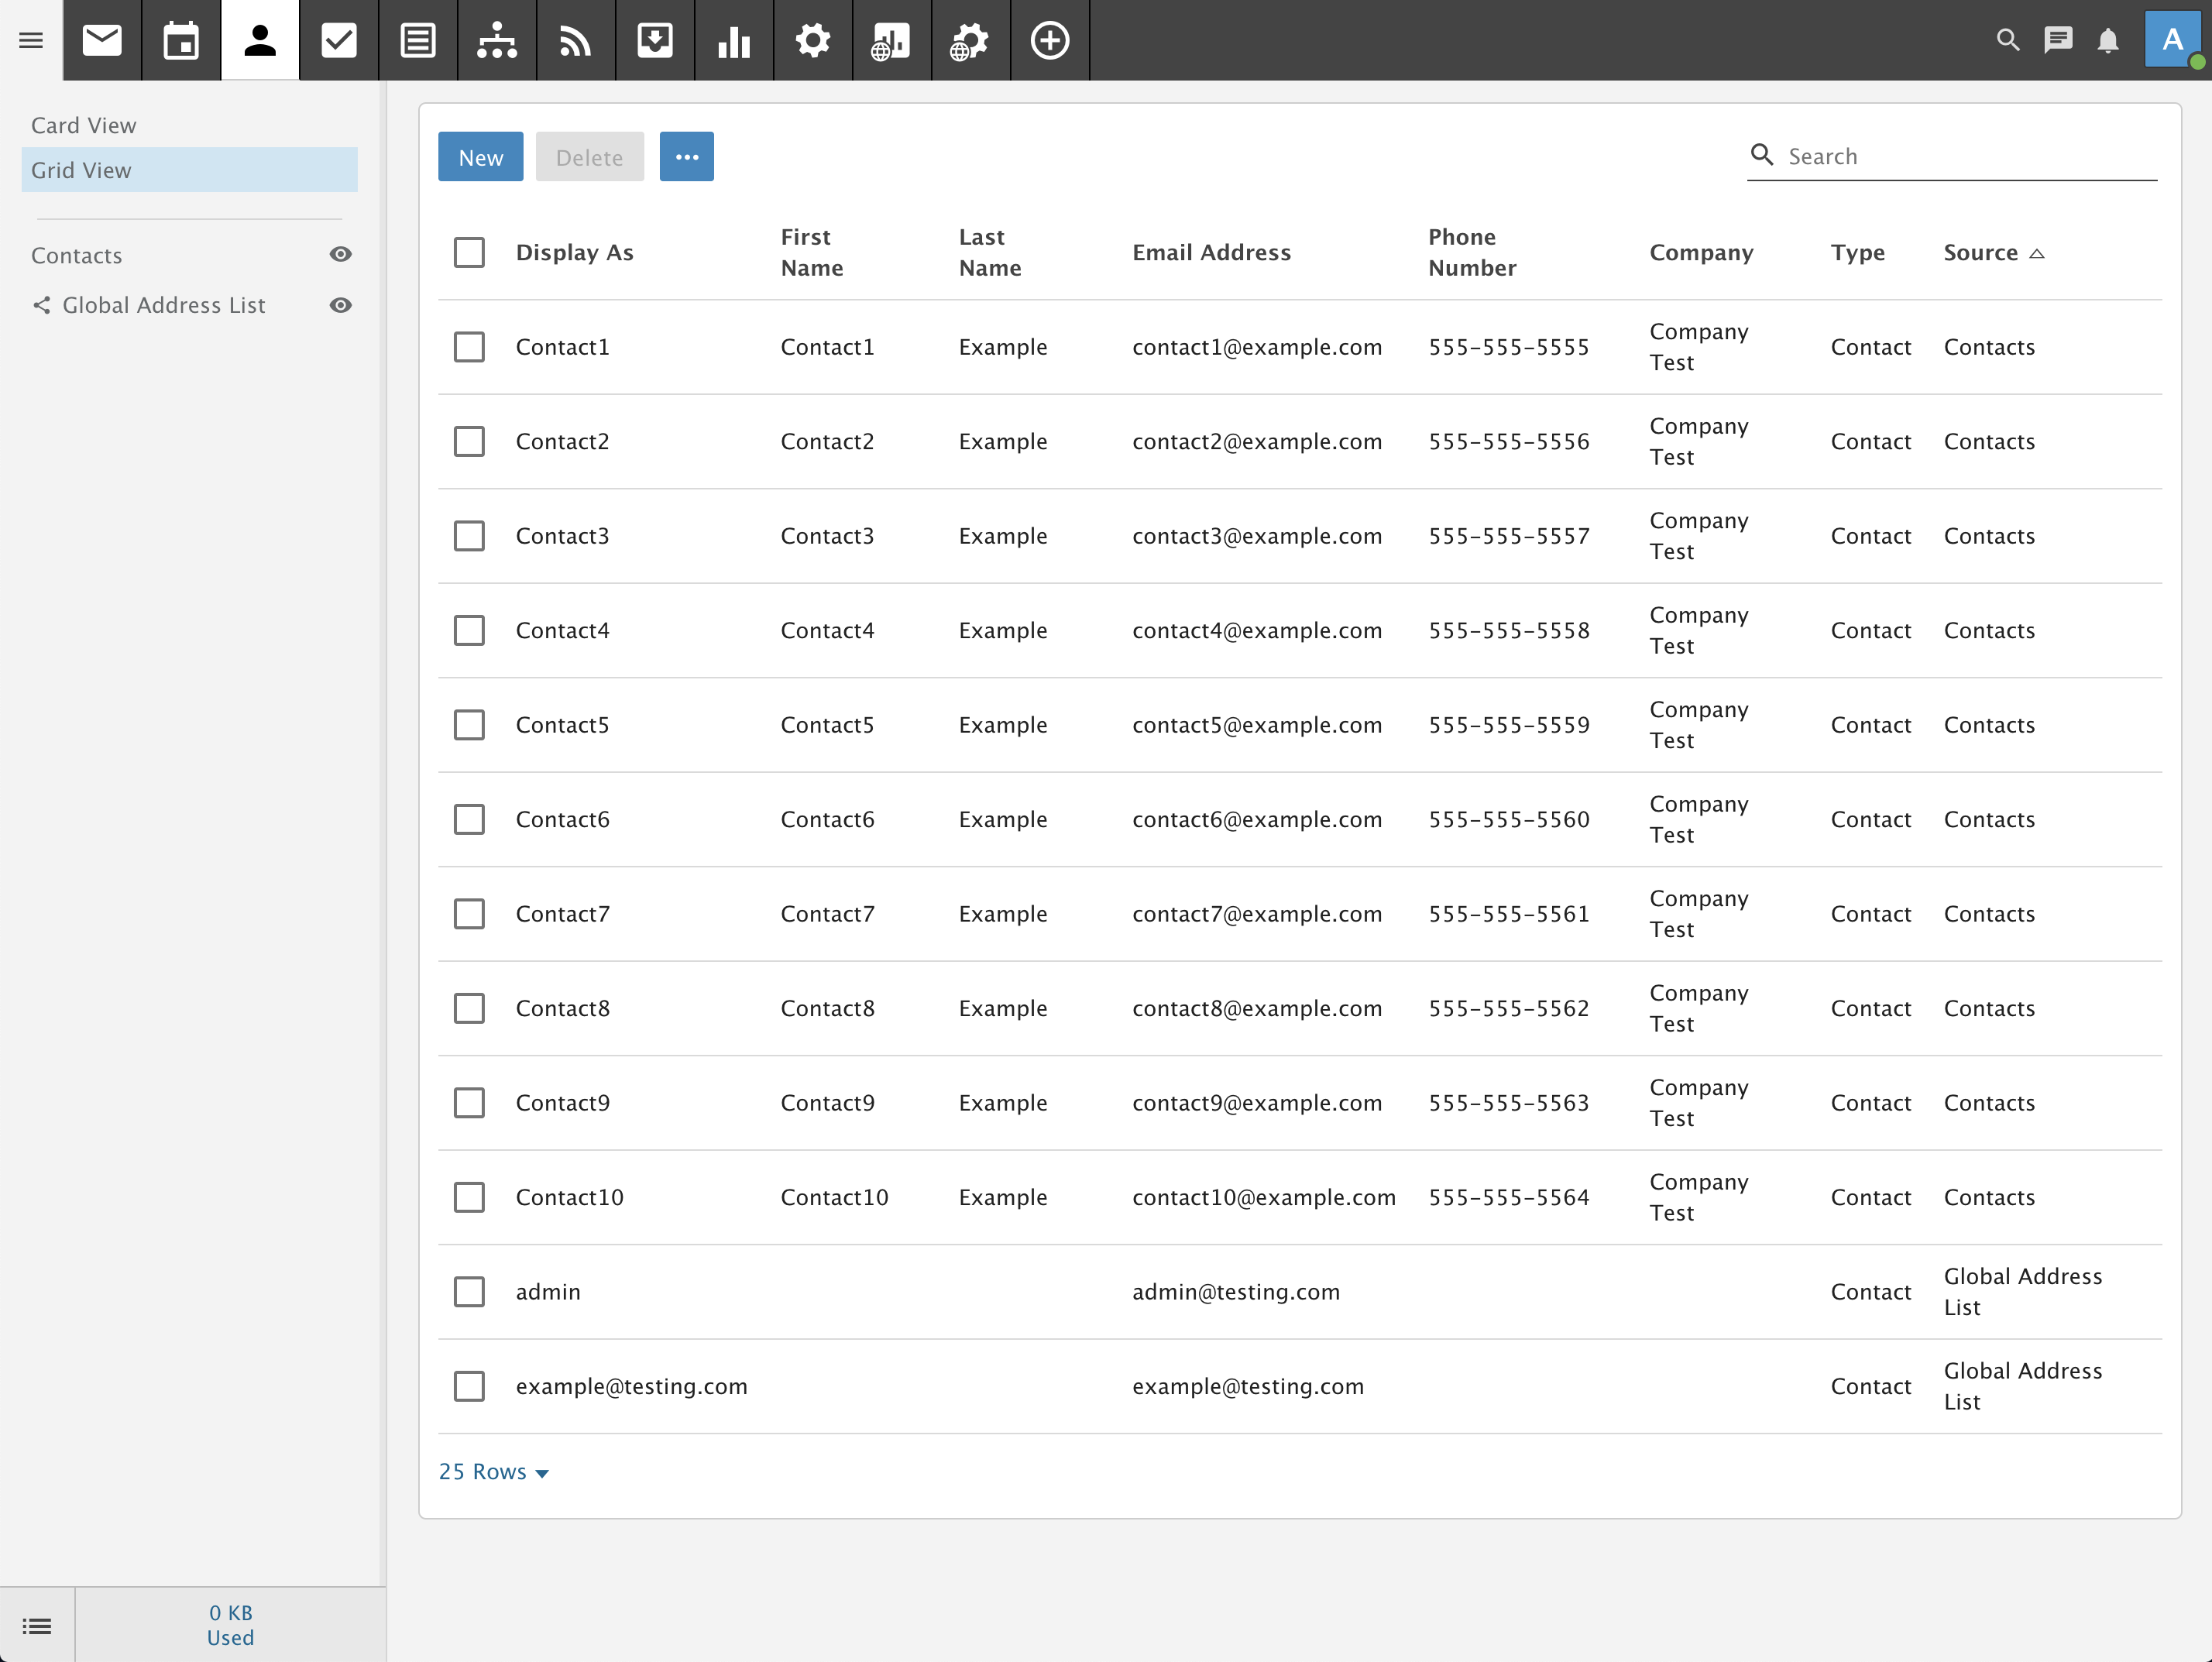Toggle visibility of Global Address List
Screen dimensions: 2212x1662
click(340, 305)
